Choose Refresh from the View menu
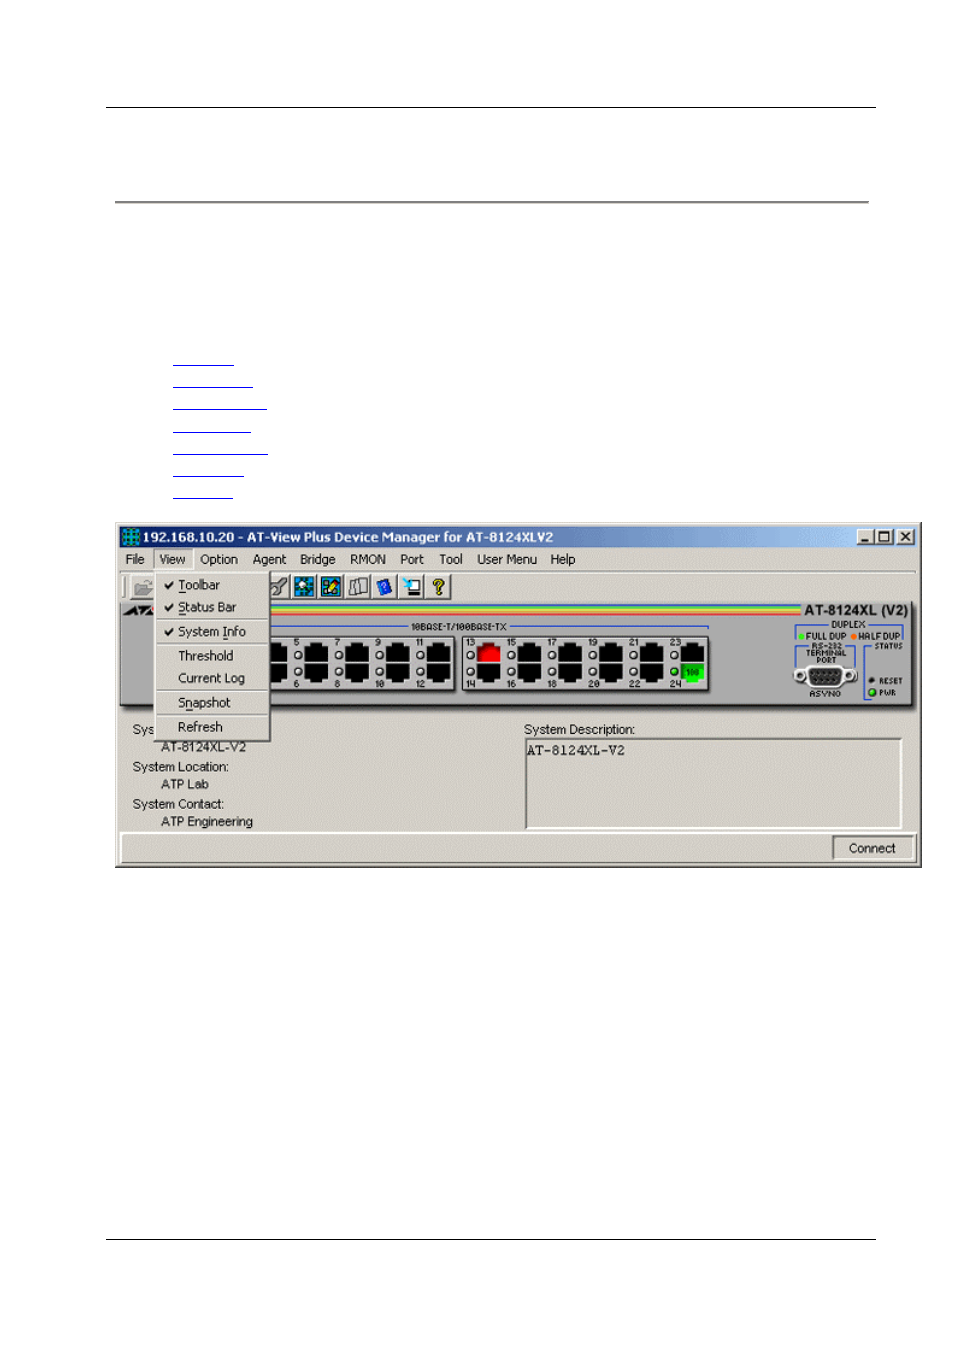The image size is (954, 1350). [212, 727]
